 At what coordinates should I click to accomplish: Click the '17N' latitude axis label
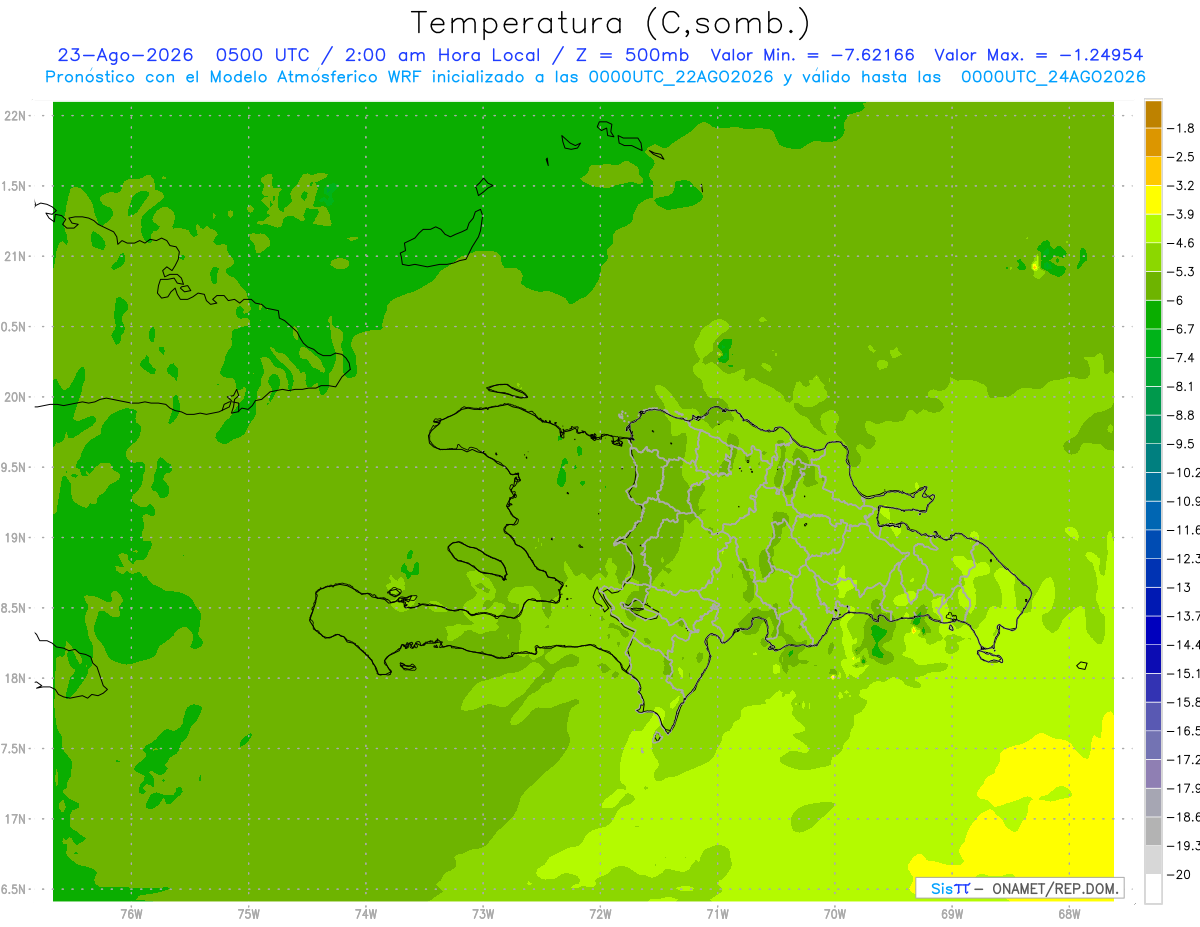pos(15,819)
